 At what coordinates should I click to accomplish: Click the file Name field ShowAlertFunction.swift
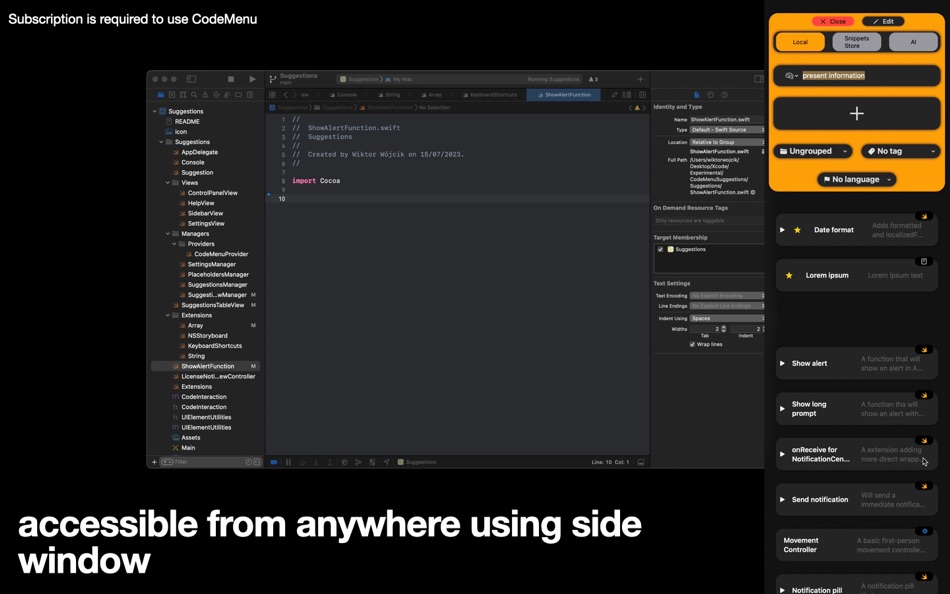[x=726, y=119]
